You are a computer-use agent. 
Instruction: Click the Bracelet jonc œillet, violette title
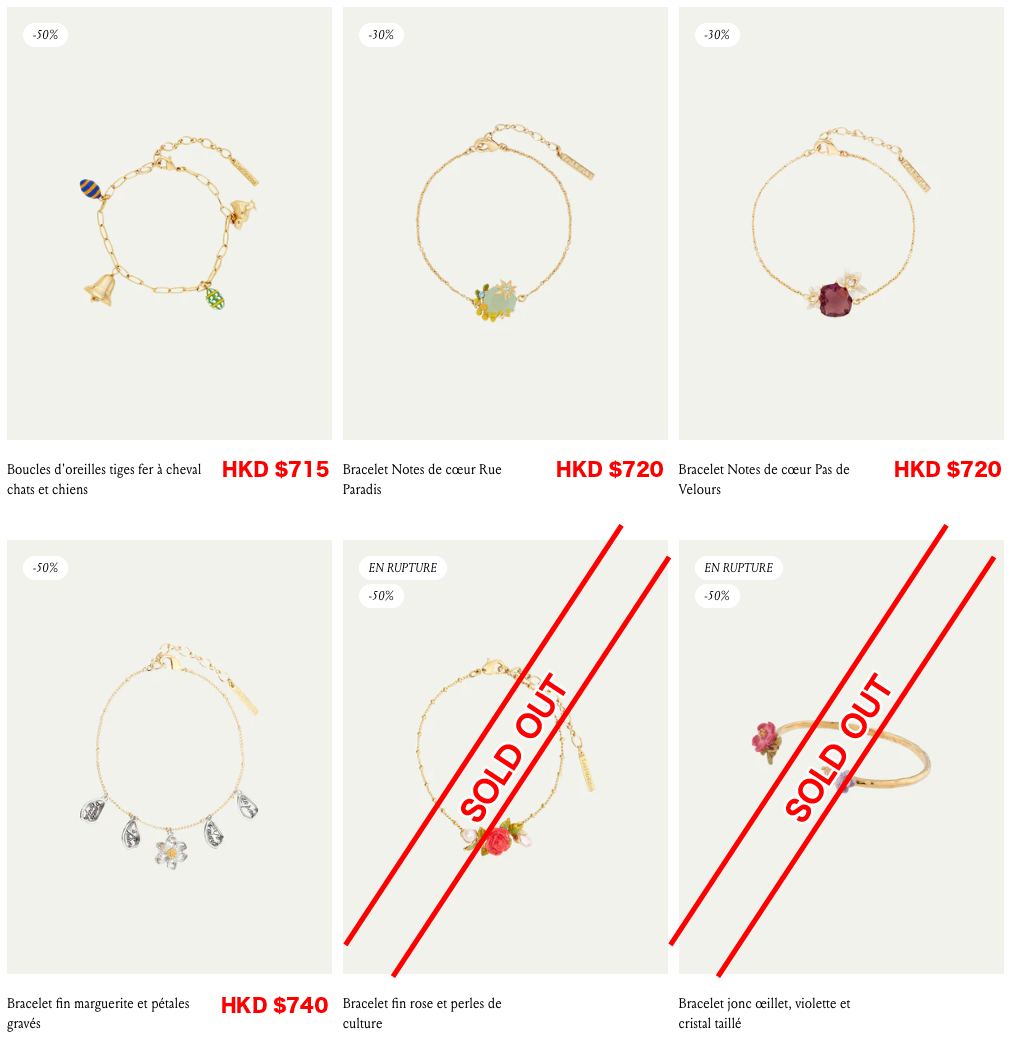click(x=764, y=1013)
